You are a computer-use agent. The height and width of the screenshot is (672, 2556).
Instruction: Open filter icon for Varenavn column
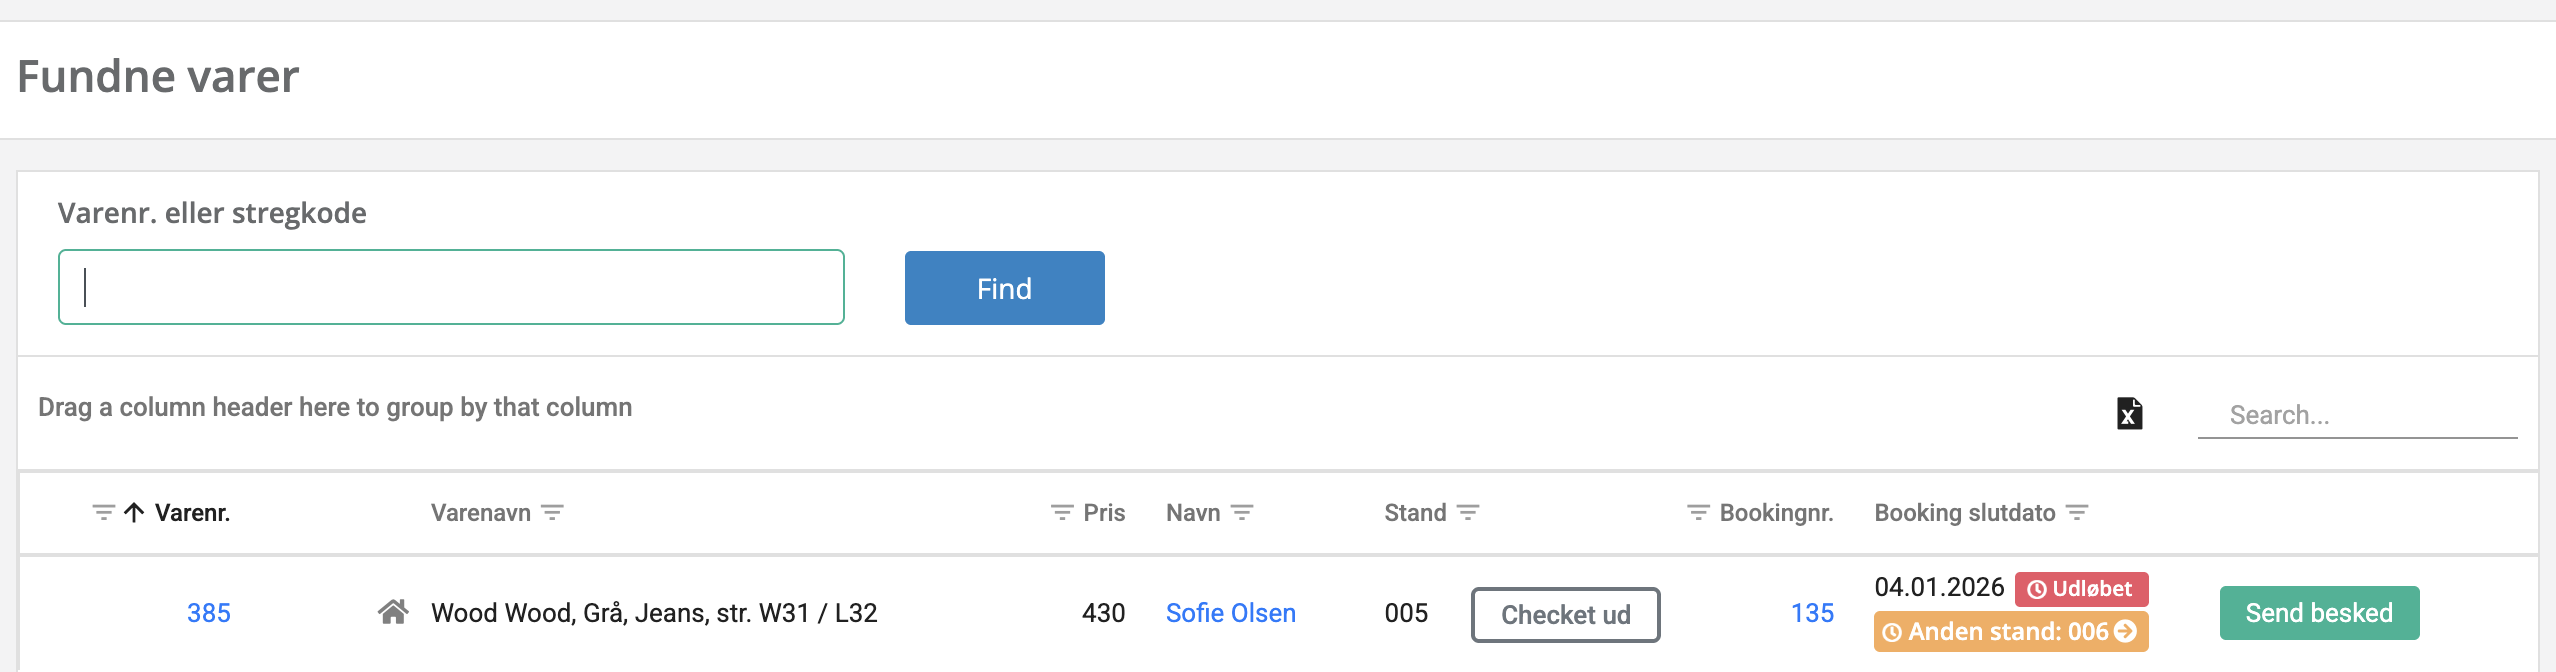tap(552, 513)
